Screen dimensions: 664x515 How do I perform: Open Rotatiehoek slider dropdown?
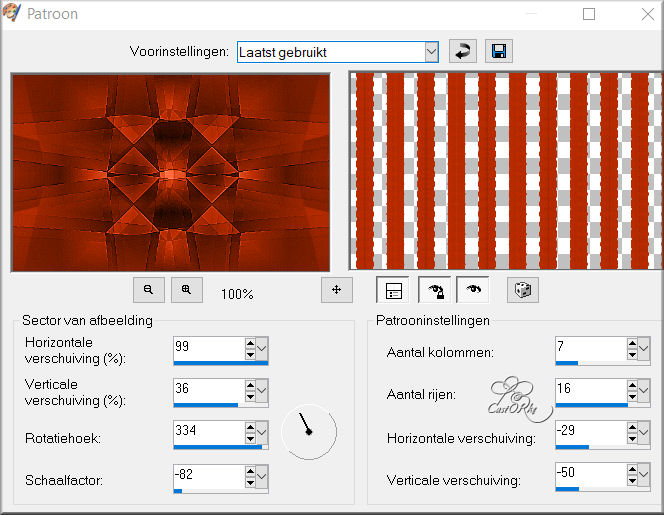[x=262, y=432]
